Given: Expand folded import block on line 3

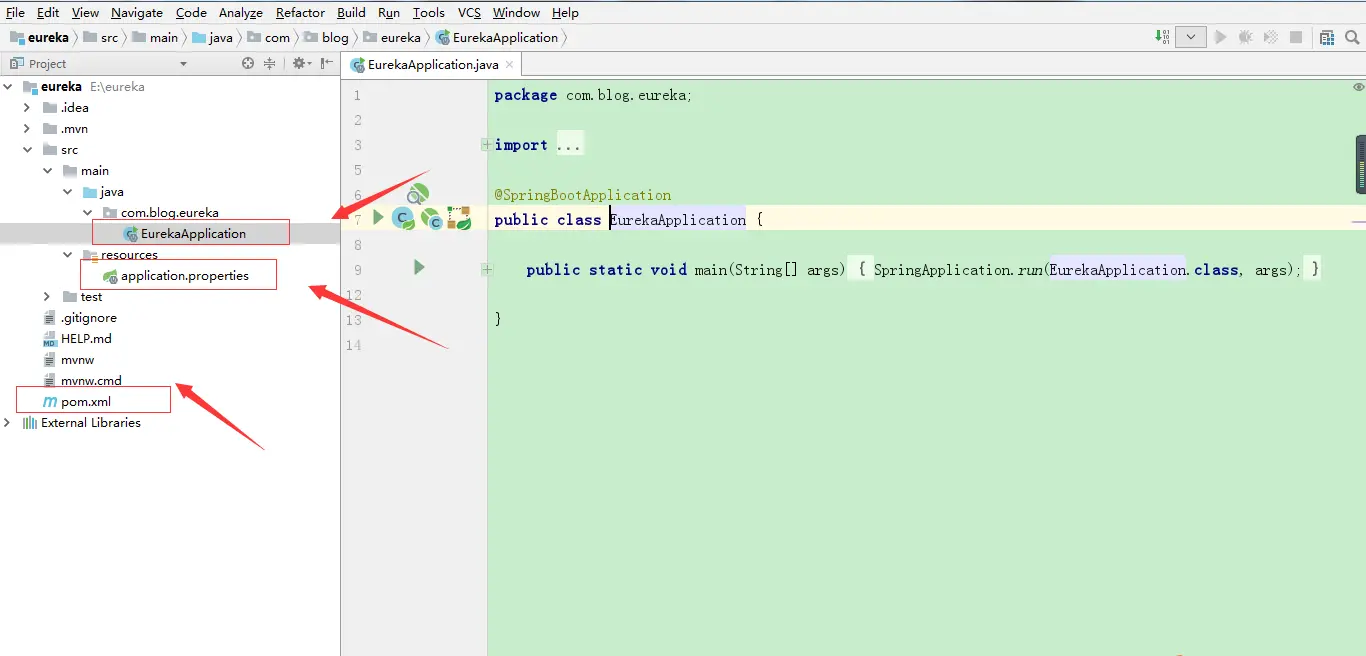Looking at the screenshot, I should [486, 145].
